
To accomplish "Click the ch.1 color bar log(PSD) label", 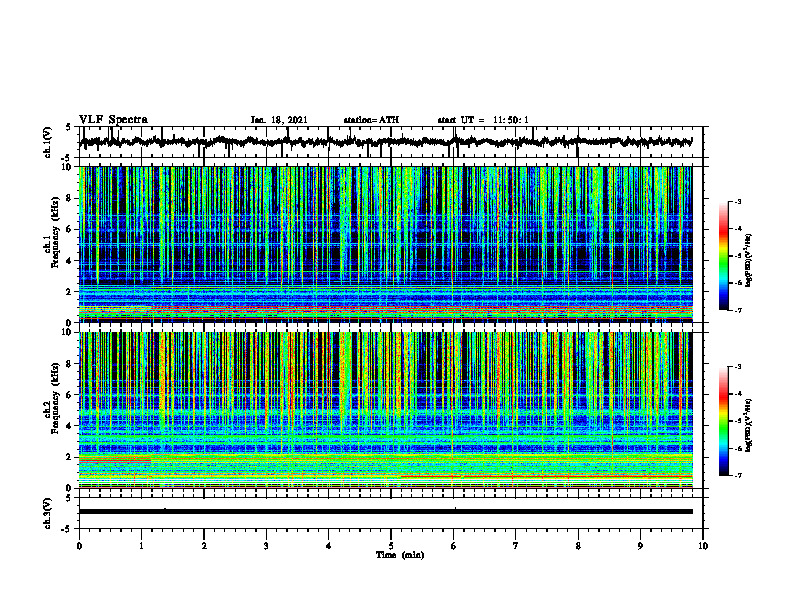I will click(749, 260).
